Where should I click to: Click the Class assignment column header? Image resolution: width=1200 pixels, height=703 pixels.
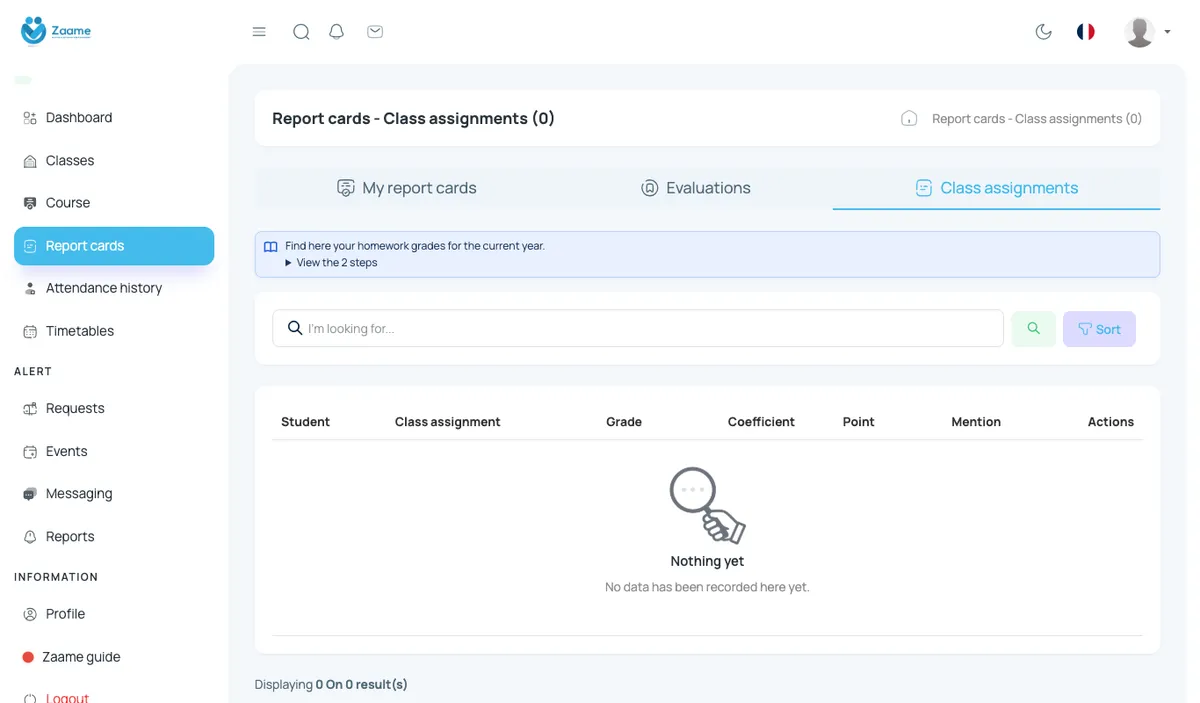[448, 422]
